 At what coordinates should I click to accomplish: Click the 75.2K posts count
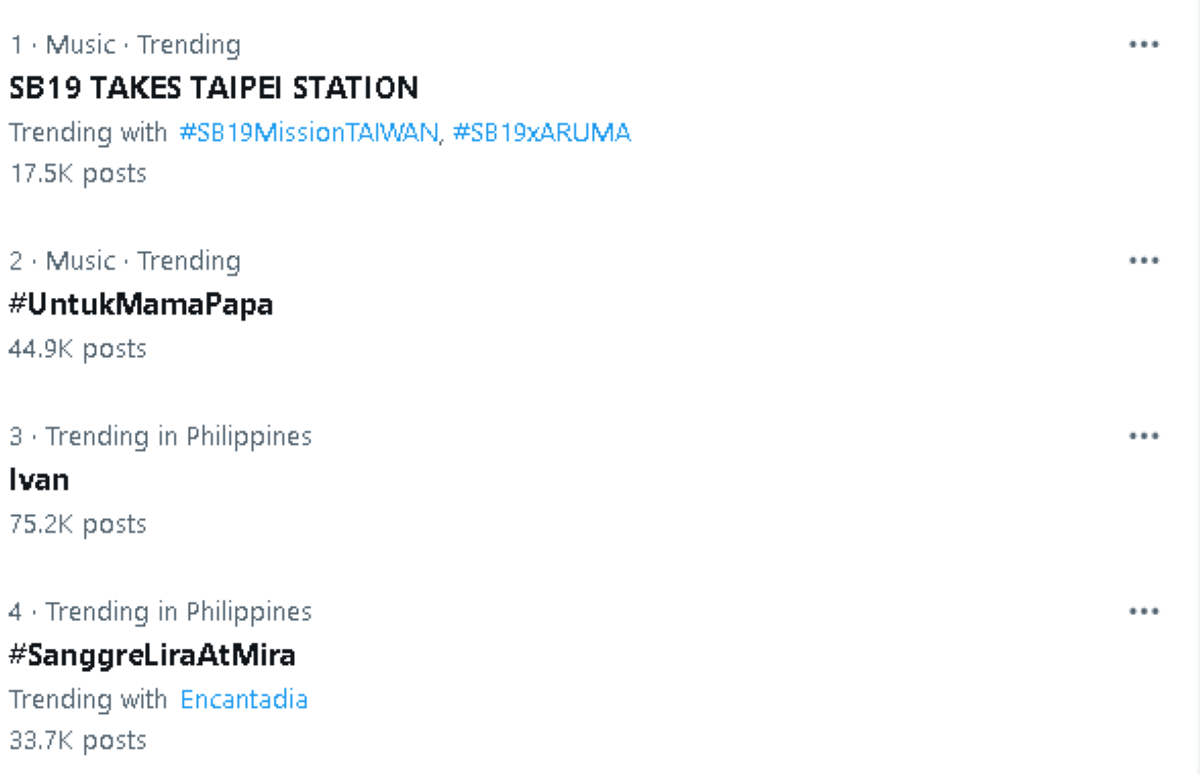tap(78, 524)
